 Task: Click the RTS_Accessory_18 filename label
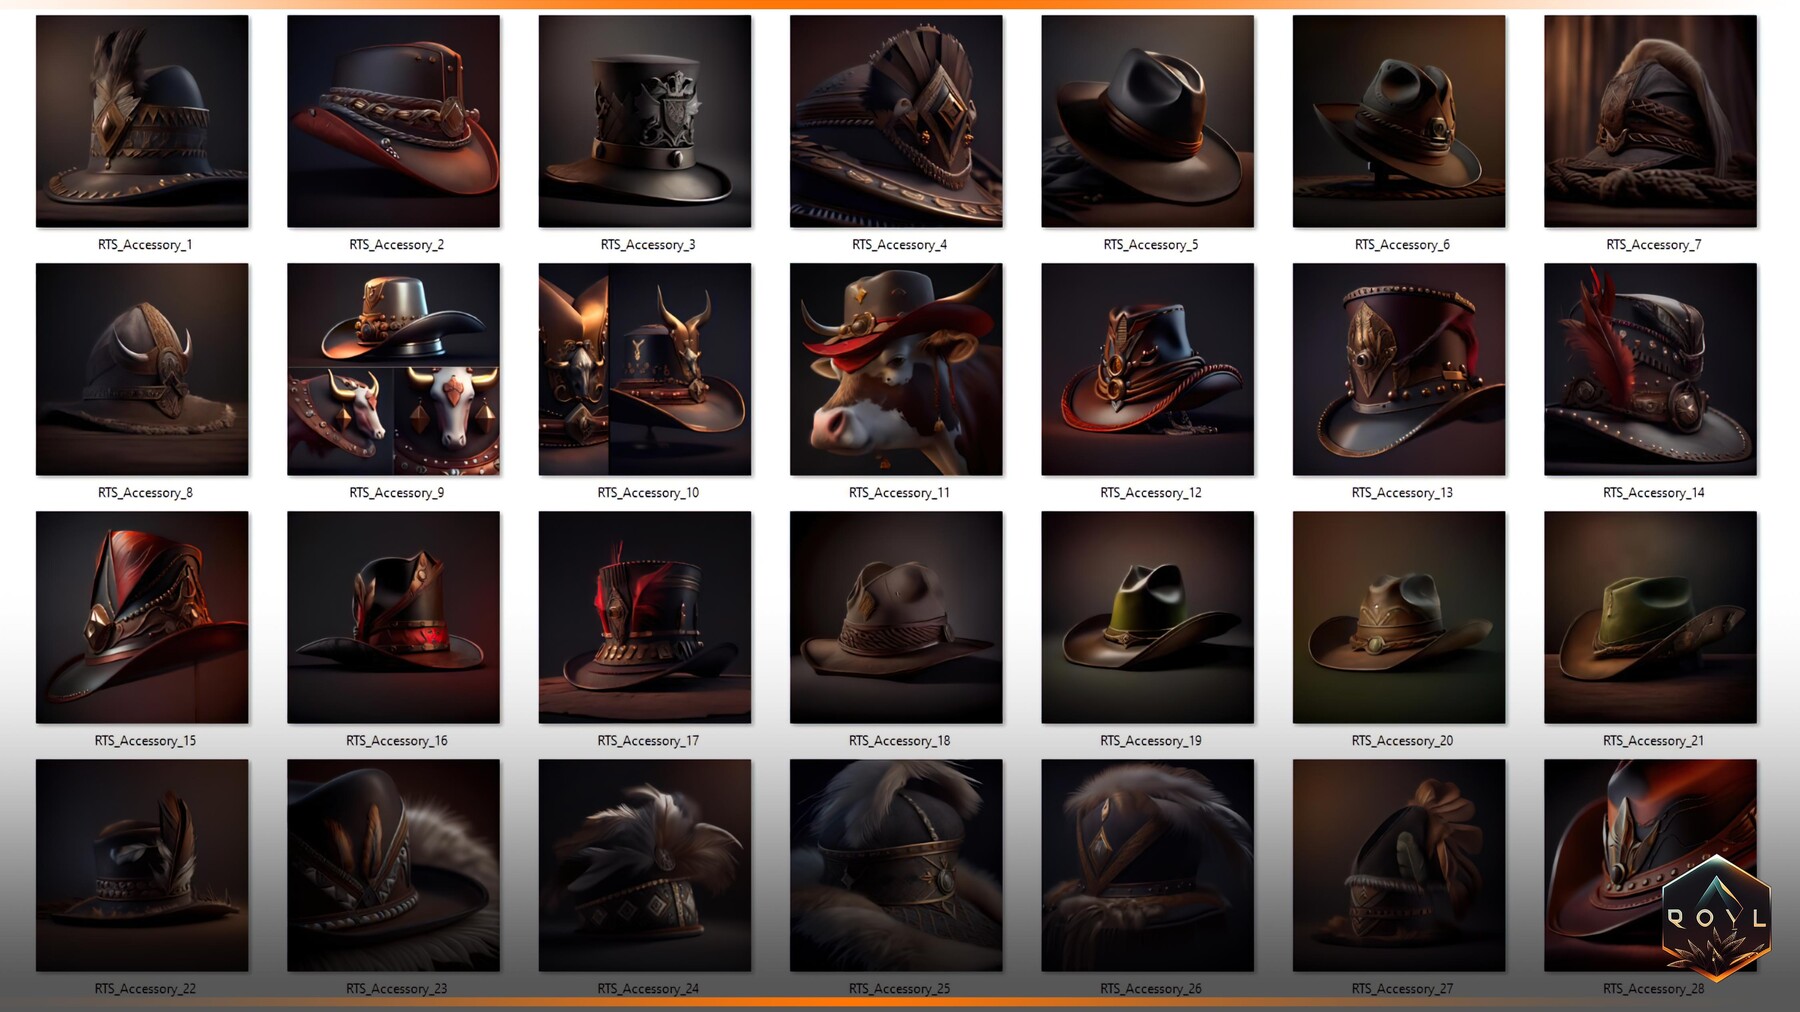tap(896, 740)
